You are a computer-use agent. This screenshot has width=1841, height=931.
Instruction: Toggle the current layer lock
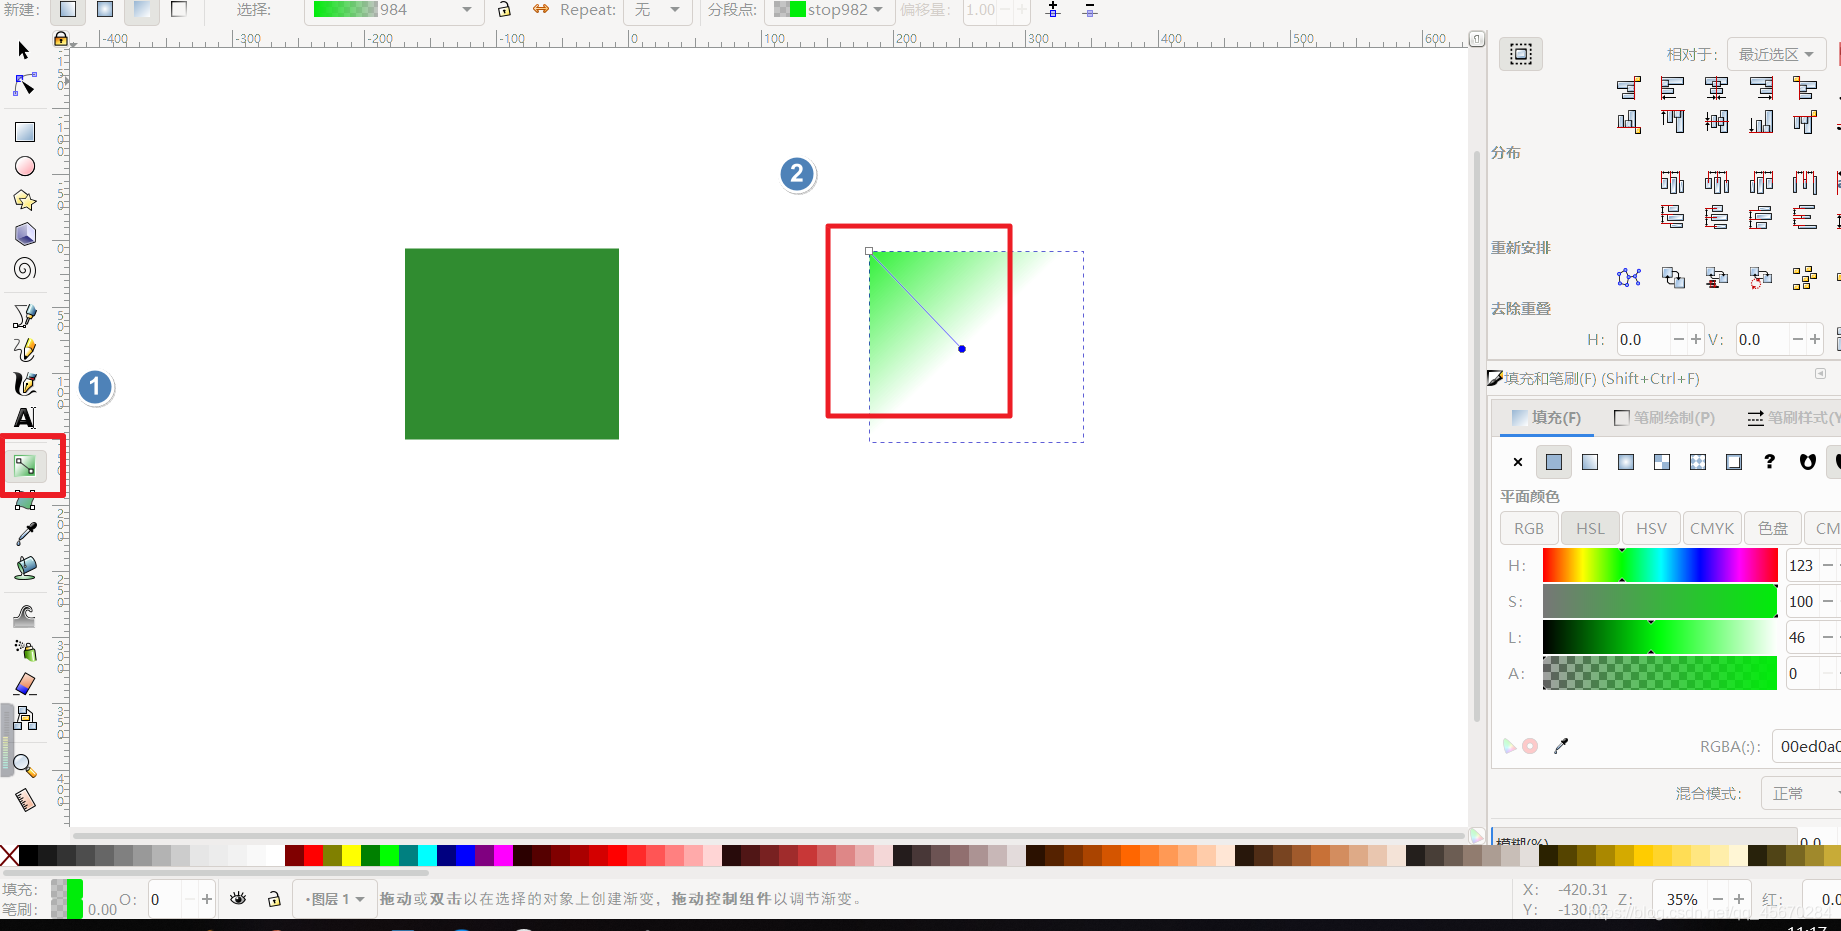pos(274,898)
